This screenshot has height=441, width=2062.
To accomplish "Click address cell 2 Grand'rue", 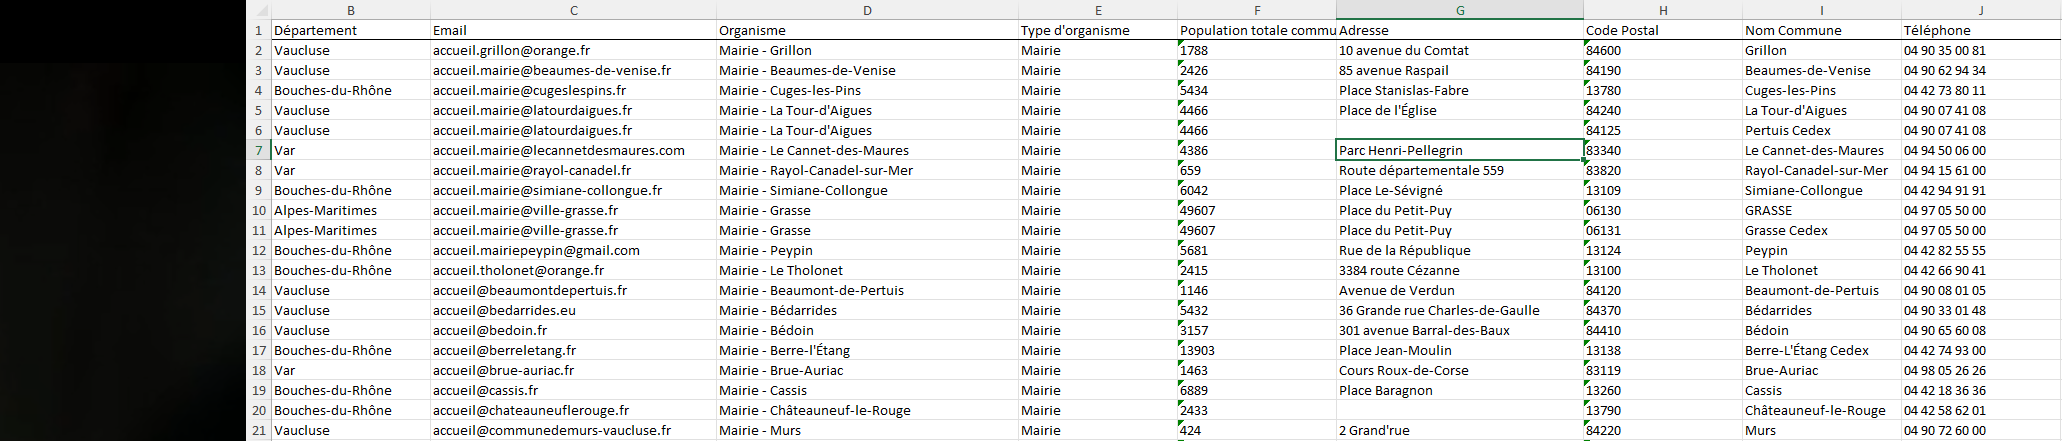I will [x=1459, y=430].
